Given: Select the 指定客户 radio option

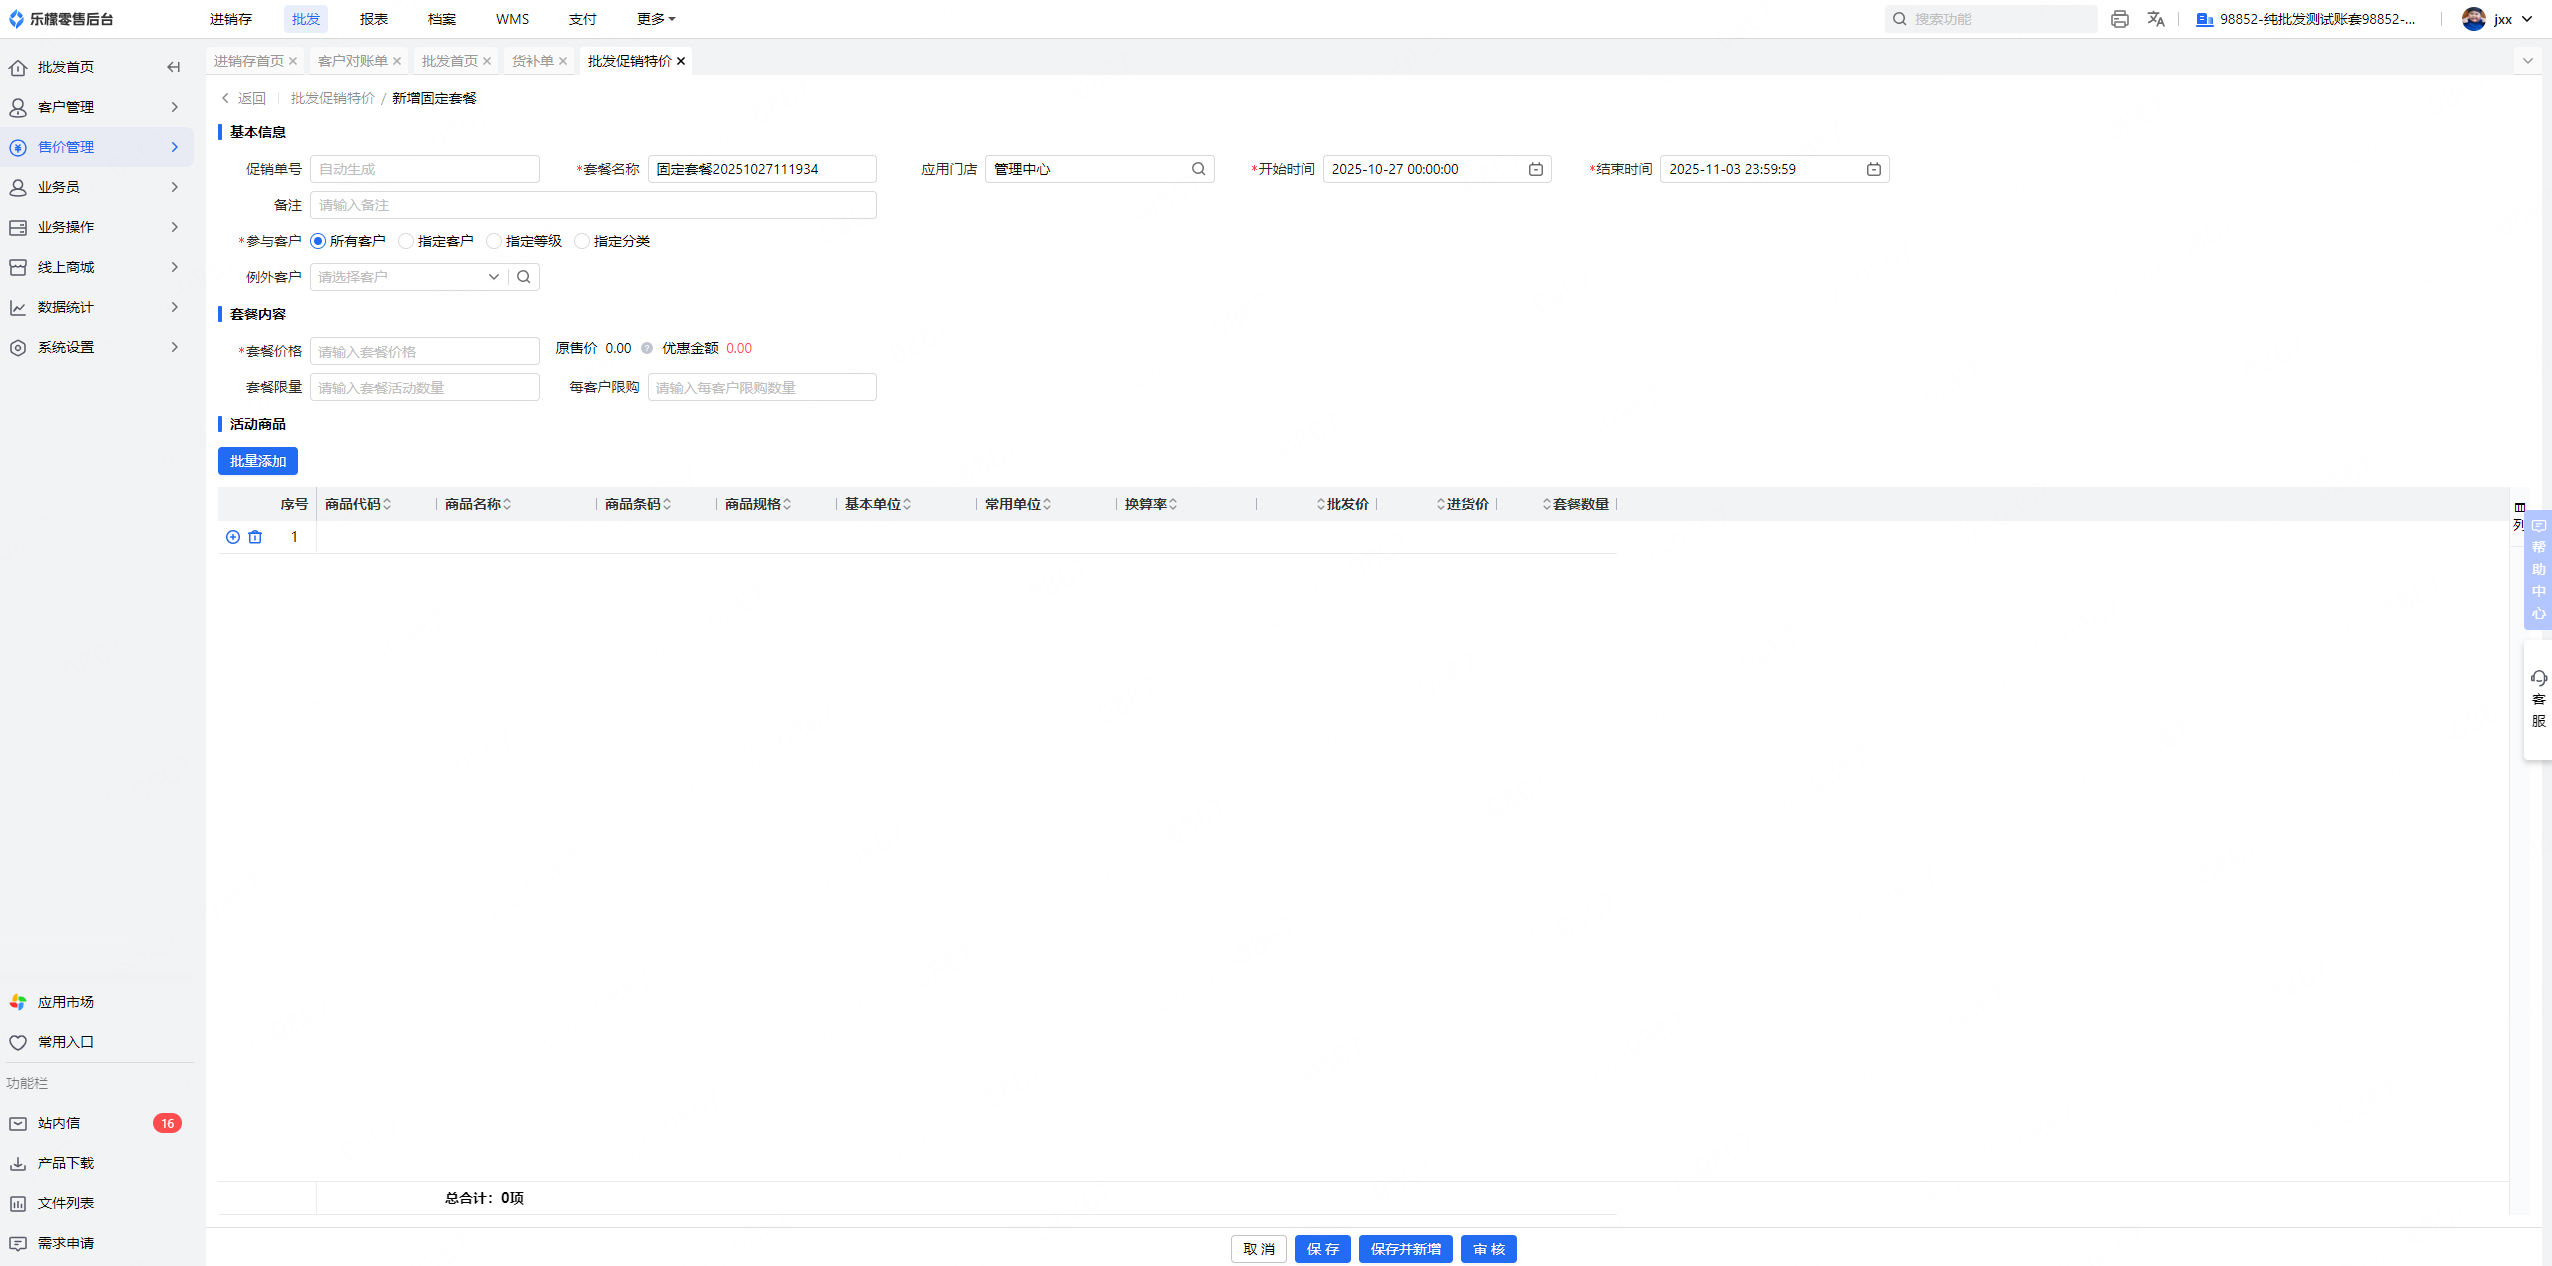Looking at the screenshot, I should point(406,241).
